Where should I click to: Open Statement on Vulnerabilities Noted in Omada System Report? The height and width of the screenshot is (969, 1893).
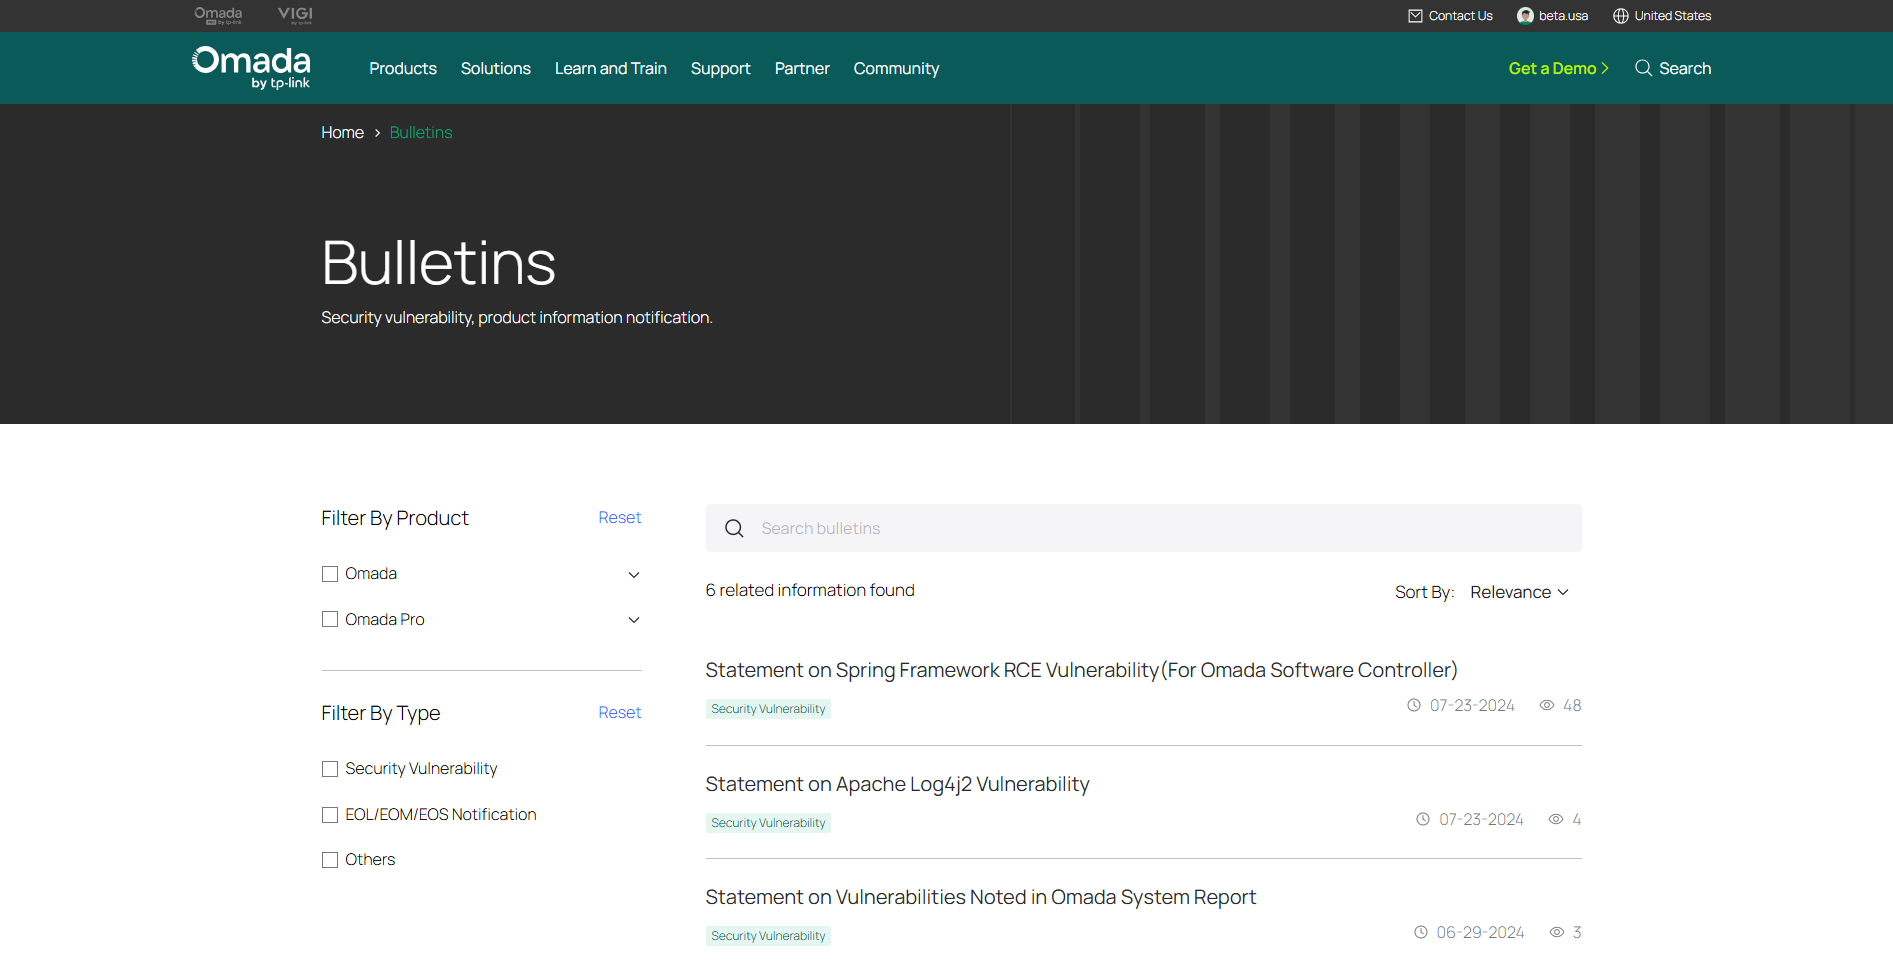coord(980,897)
